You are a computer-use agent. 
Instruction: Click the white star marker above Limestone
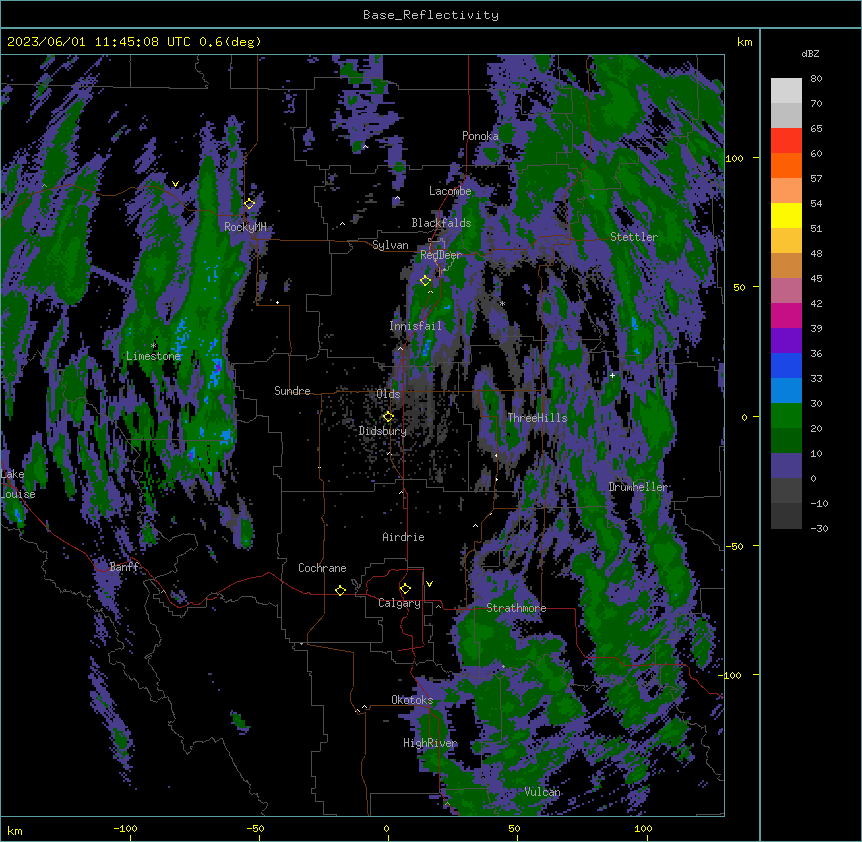click(153, 345)
